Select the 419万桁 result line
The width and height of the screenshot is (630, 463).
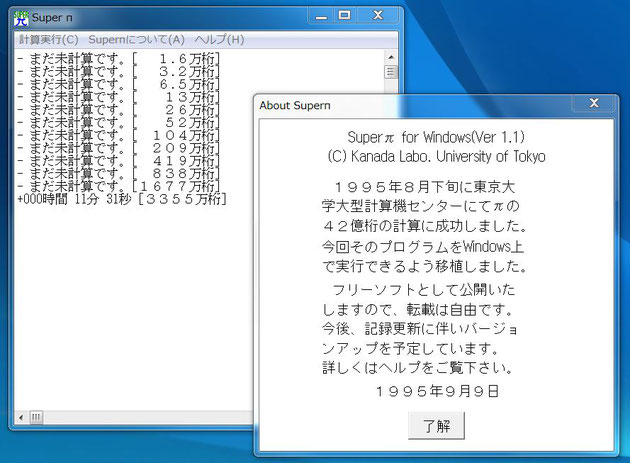119,161
